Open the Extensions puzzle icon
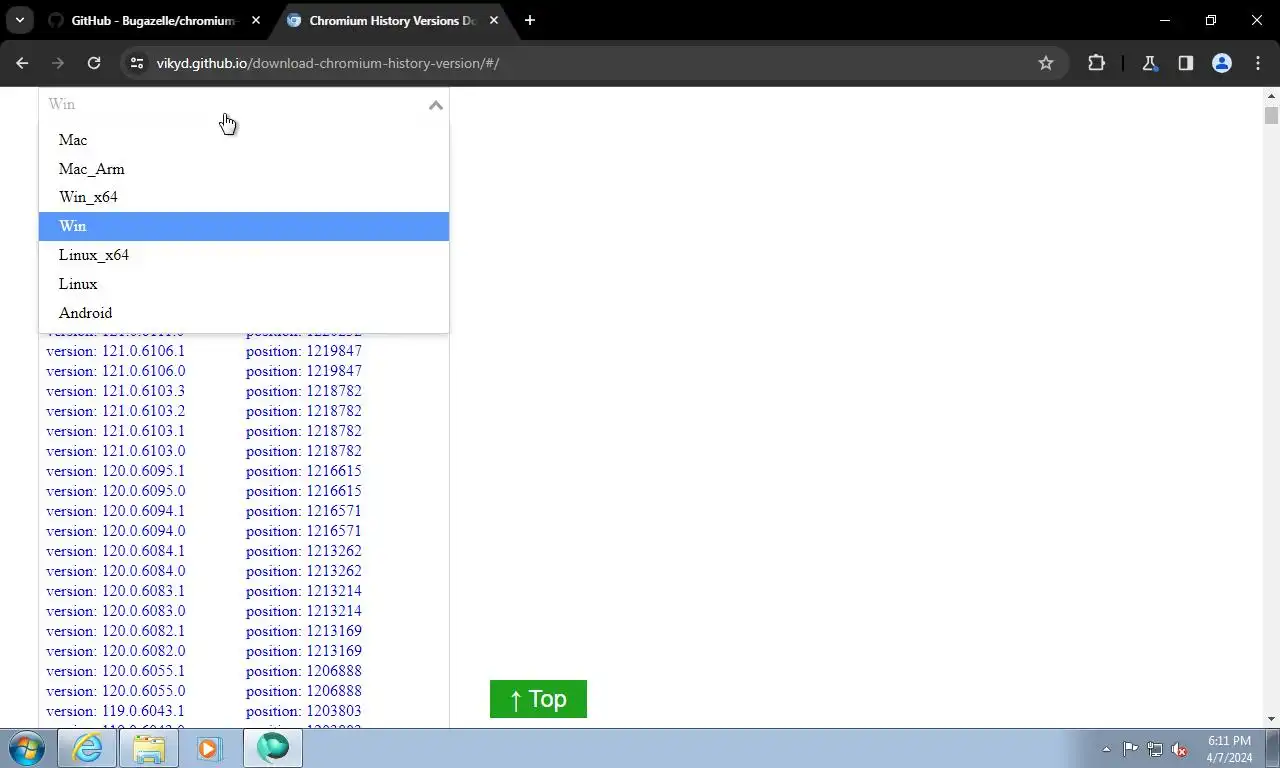Image resolution: width=1280 pixels, height=768 pixels. (x=1096, y=63)
